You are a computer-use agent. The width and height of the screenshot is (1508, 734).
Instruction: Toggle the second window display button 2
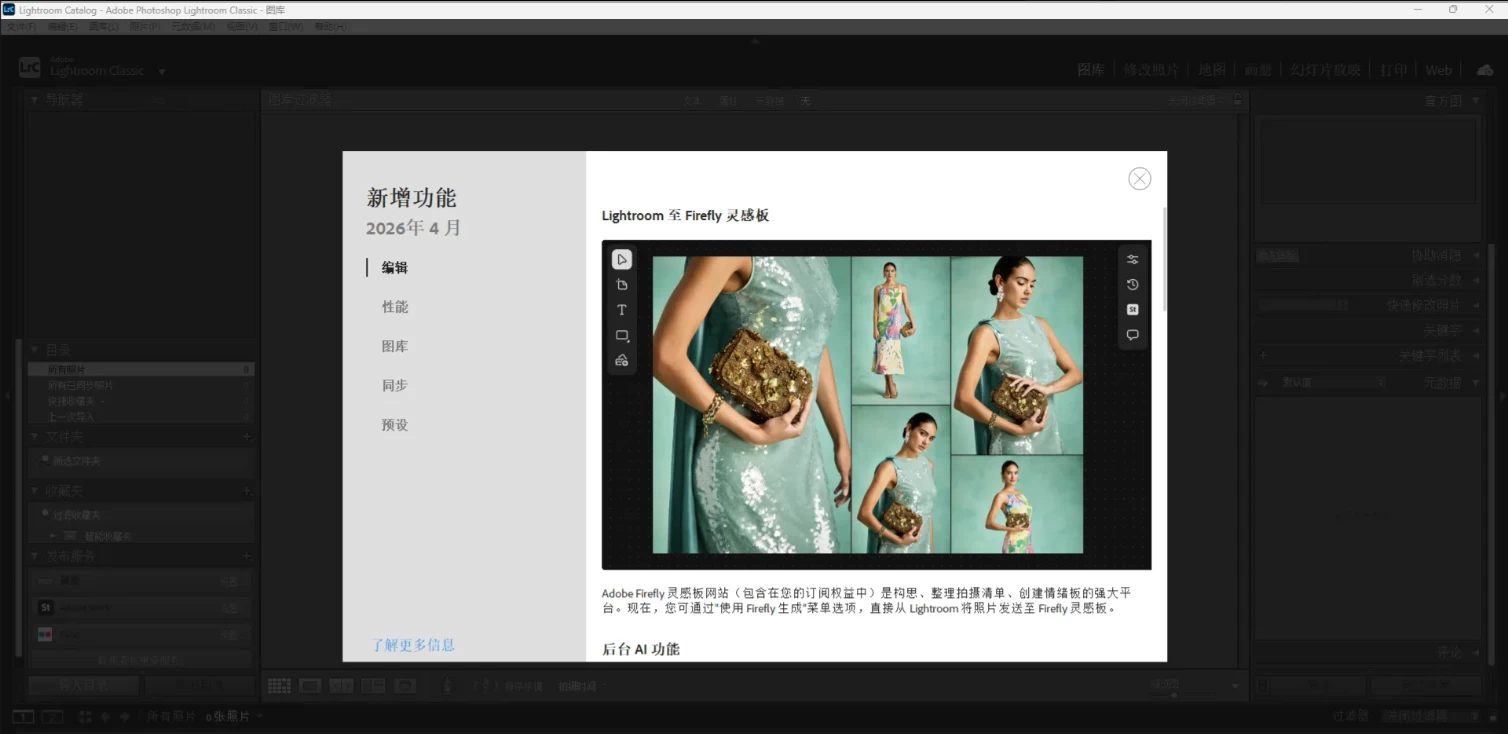coord(52,716)
